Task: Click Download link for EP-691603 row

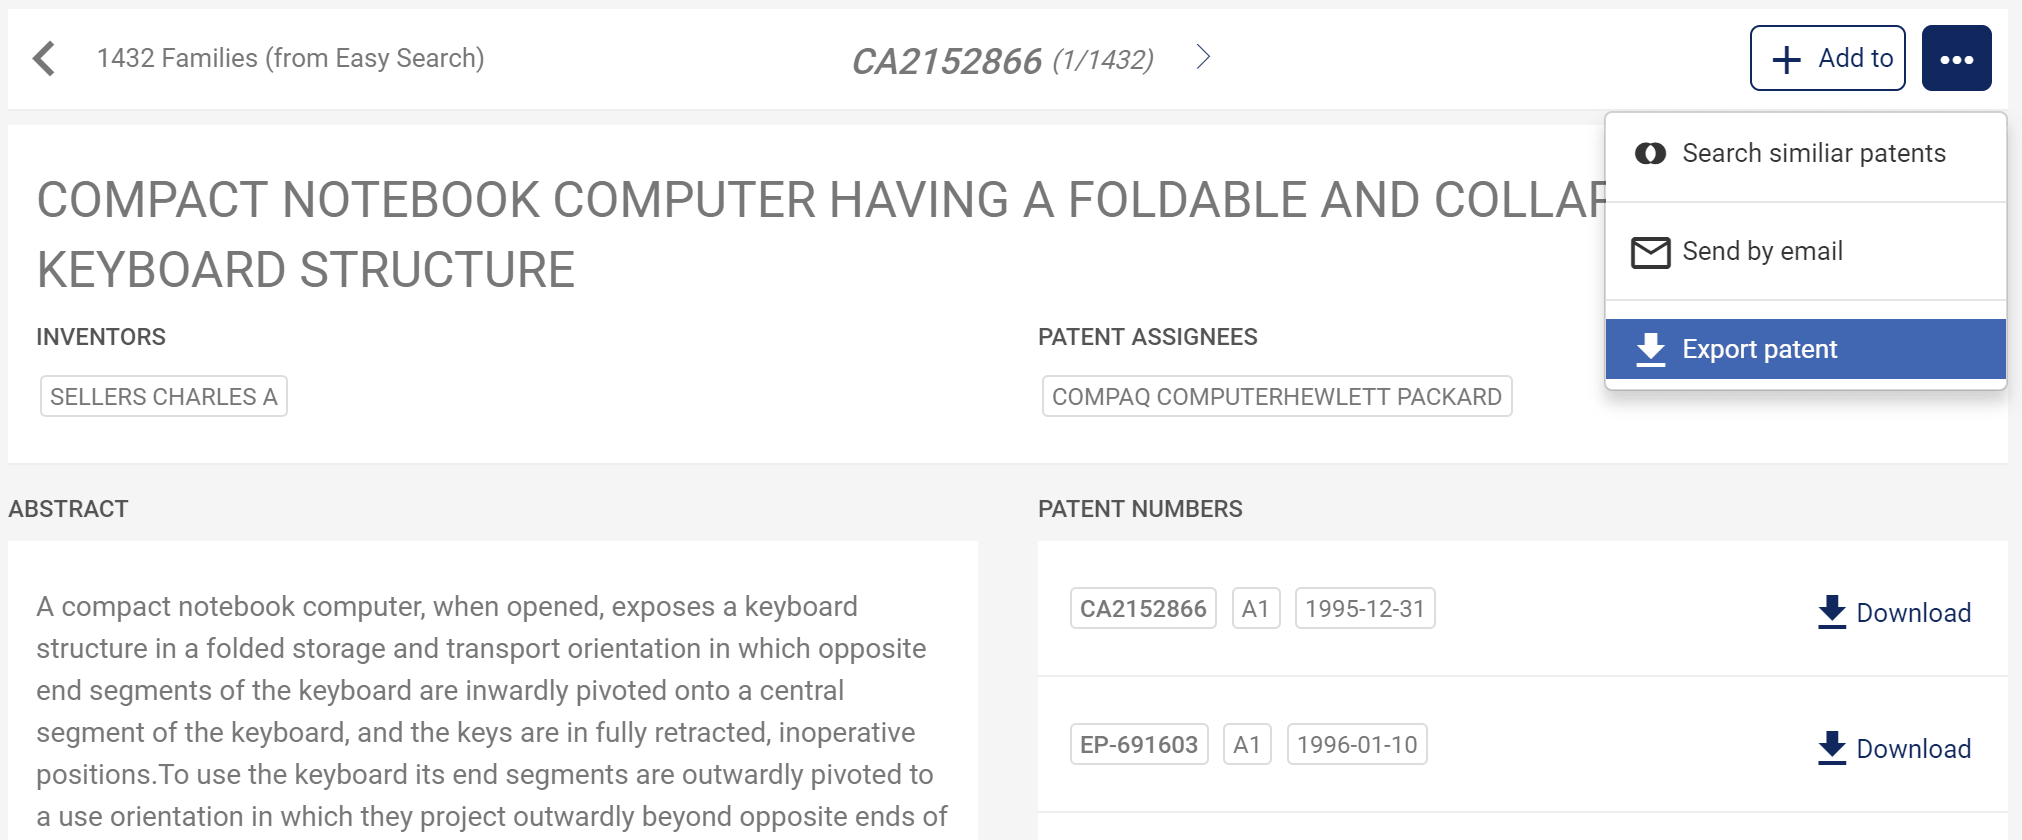Action: pos(1913,749)
